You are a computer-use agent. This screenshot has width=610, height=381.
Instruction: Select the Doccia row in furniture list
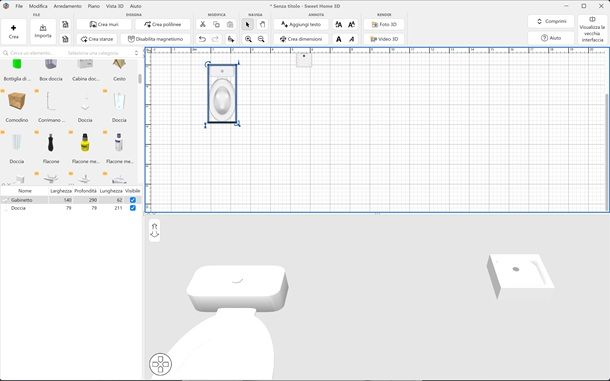71,208
